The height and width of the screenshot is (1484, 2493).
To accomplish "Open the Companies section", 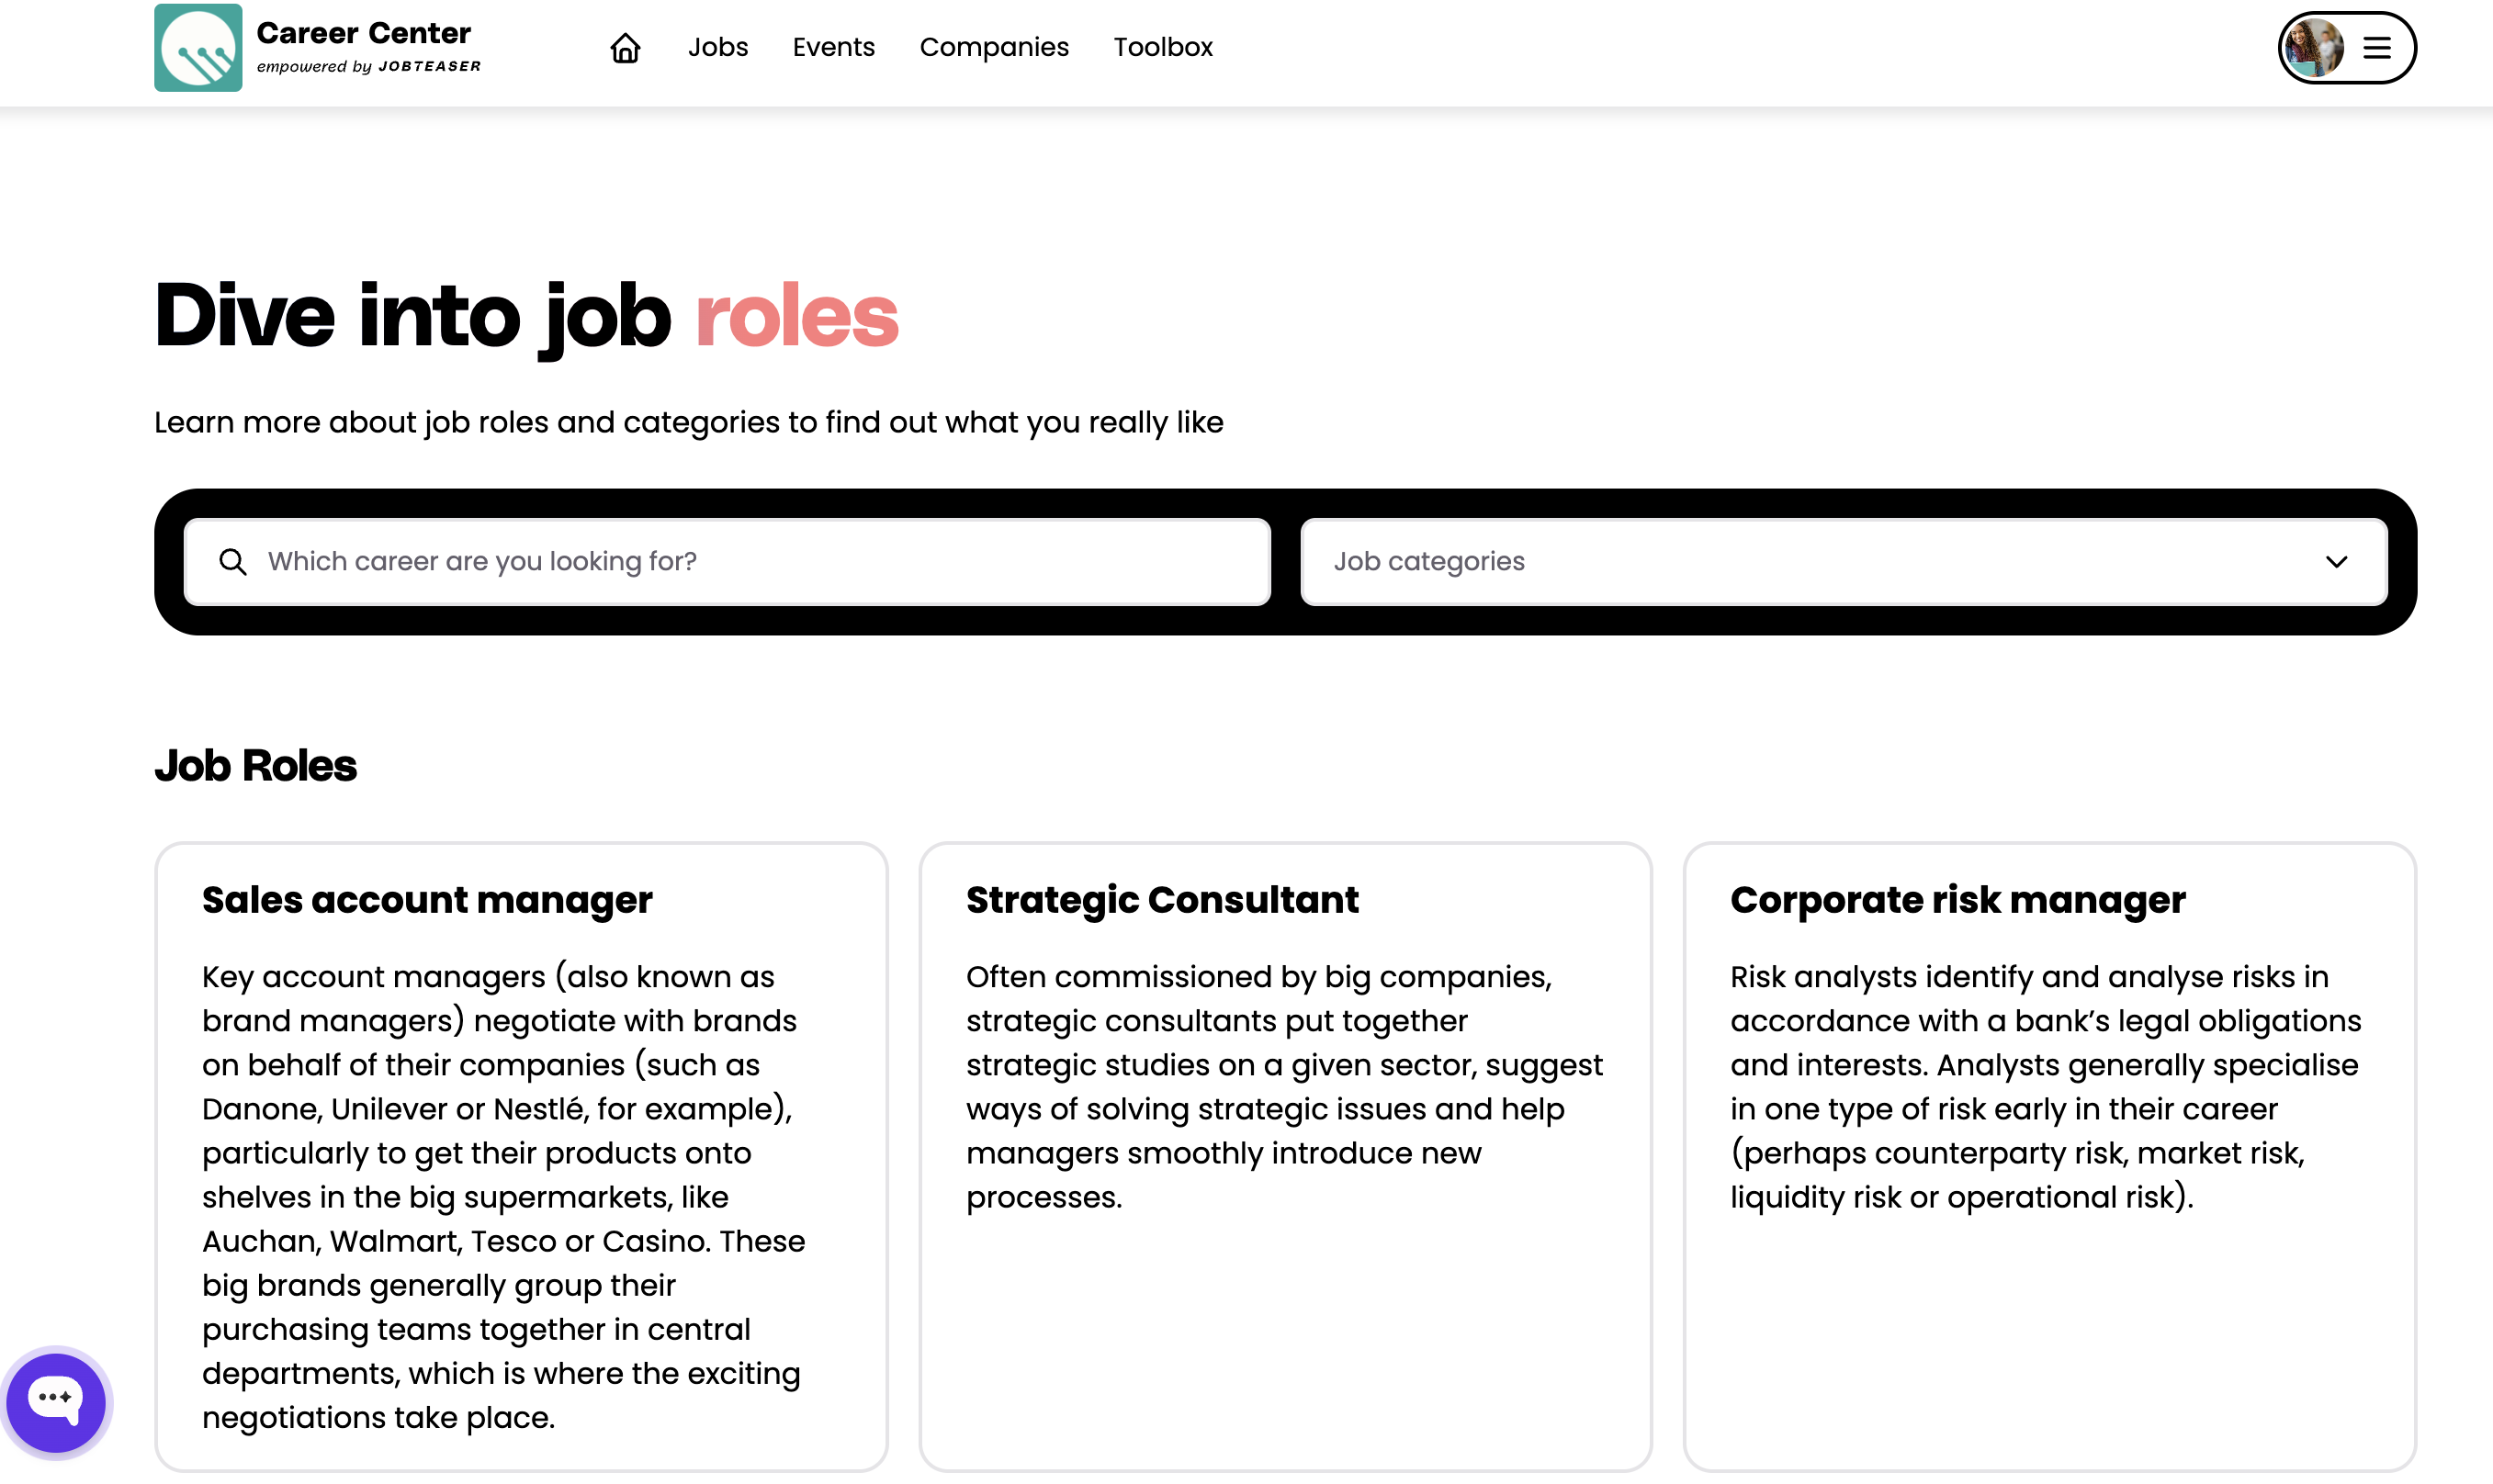I will pyautogui.click(x=994, y=48).
